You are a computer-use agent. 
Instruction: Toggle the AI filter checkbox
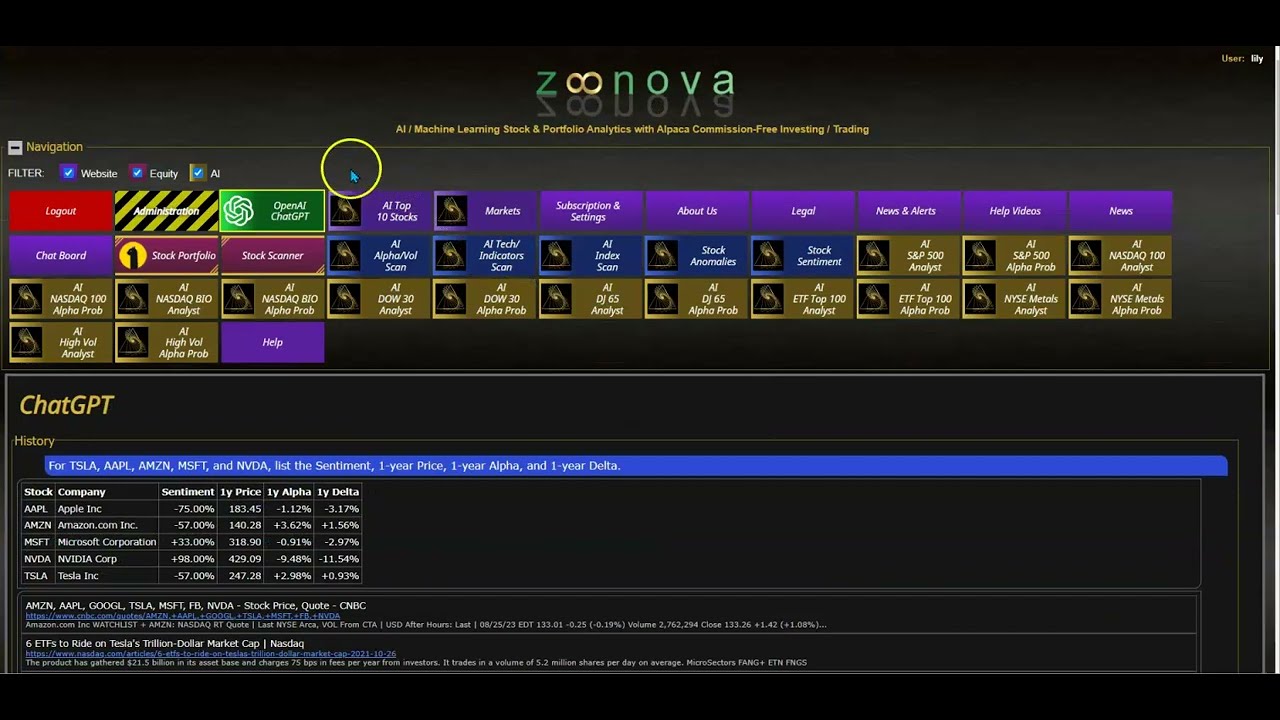tap(197, 173)
